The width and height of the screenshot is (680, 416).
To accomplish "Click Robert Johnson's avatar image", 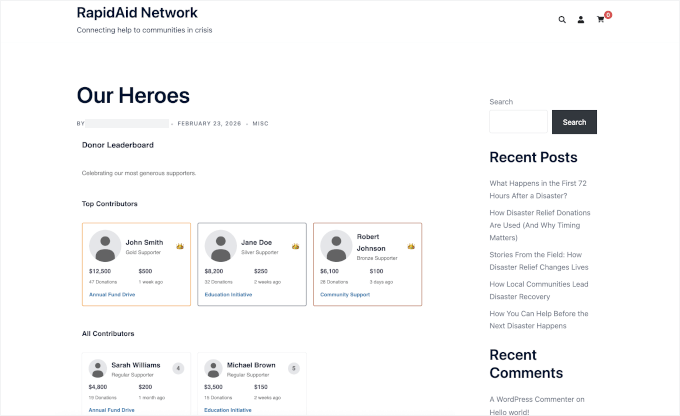I will 337,246.
